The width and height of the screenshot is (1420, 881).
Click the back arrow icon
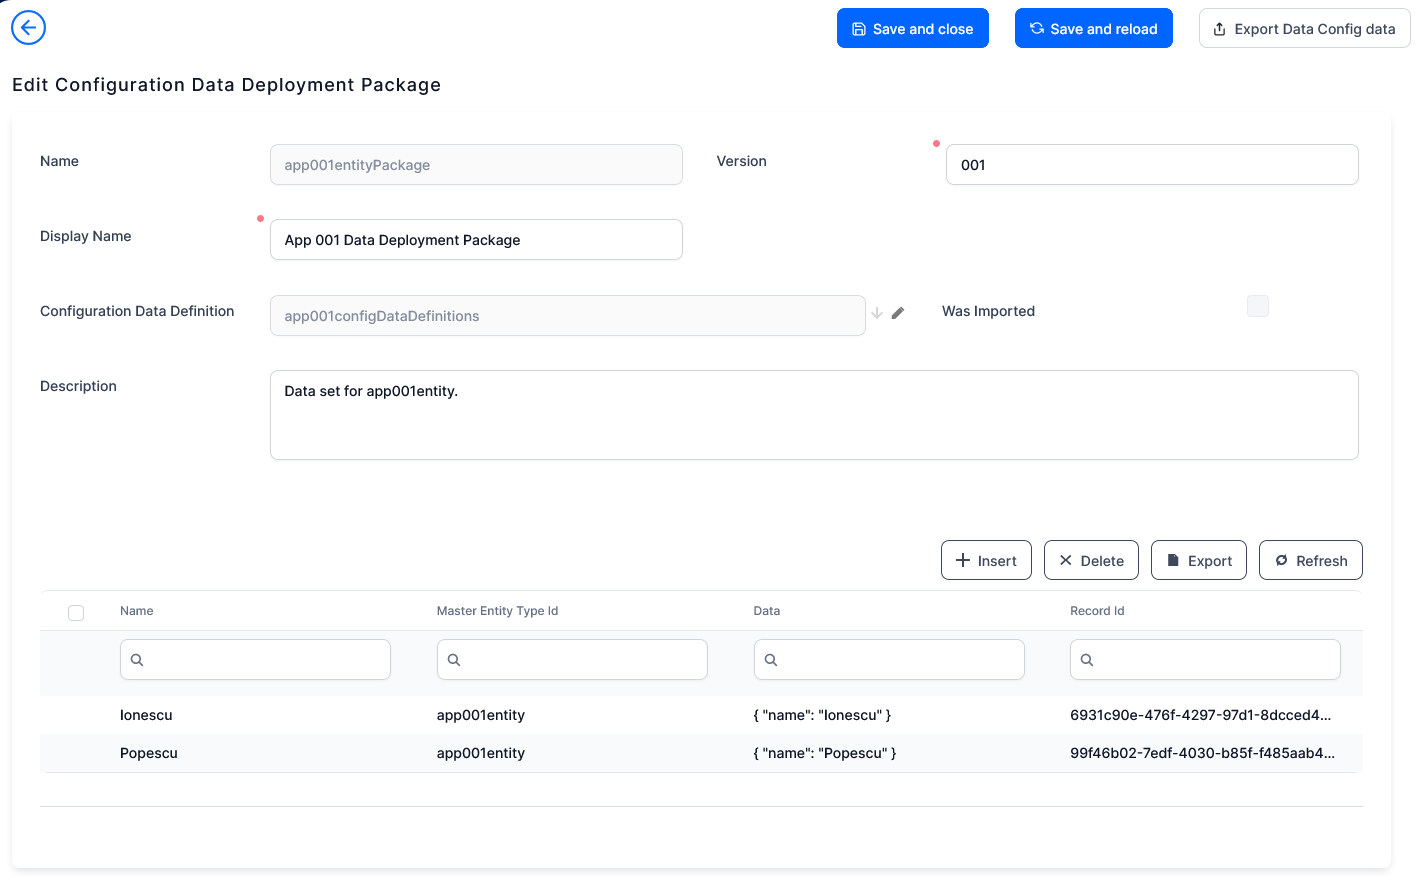tap(28, 28)
